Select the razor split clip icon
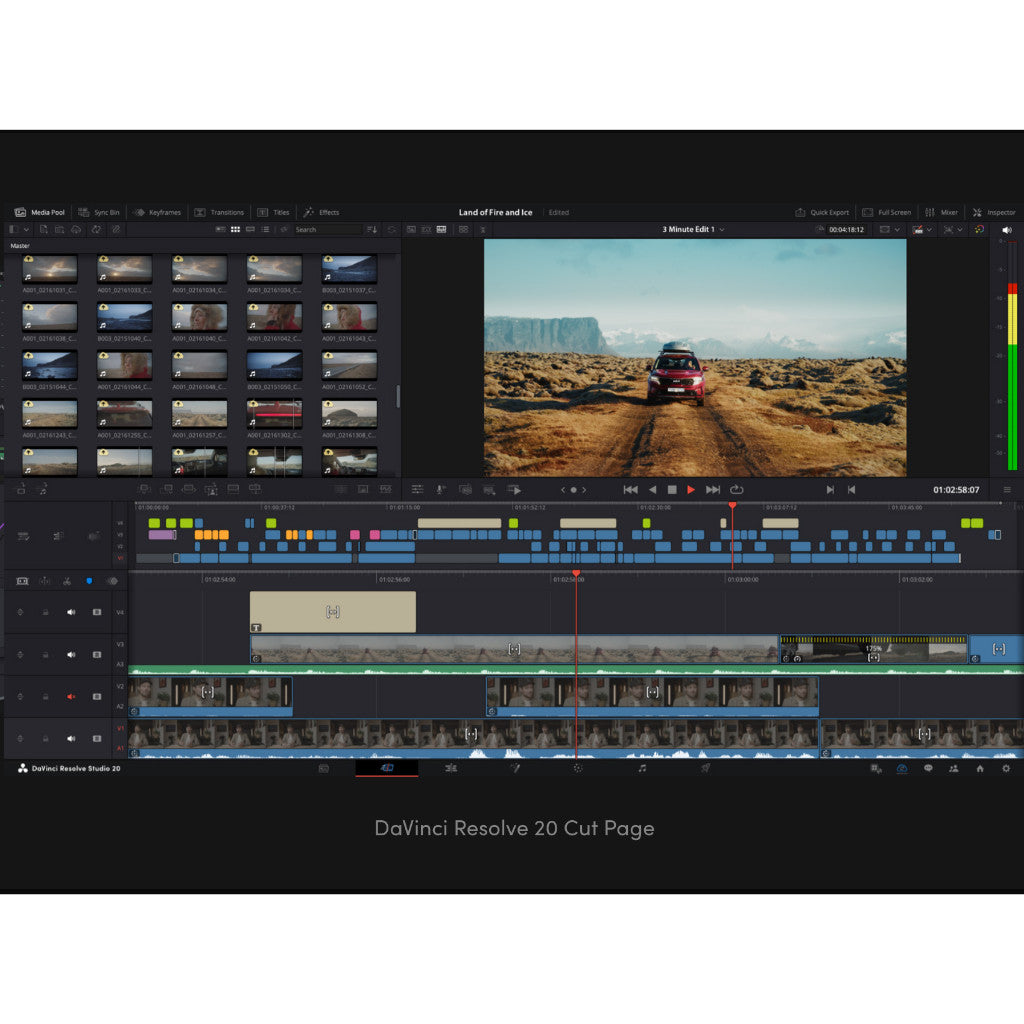This screenshot has width=1024, height=1024. [x=67, y=581]
